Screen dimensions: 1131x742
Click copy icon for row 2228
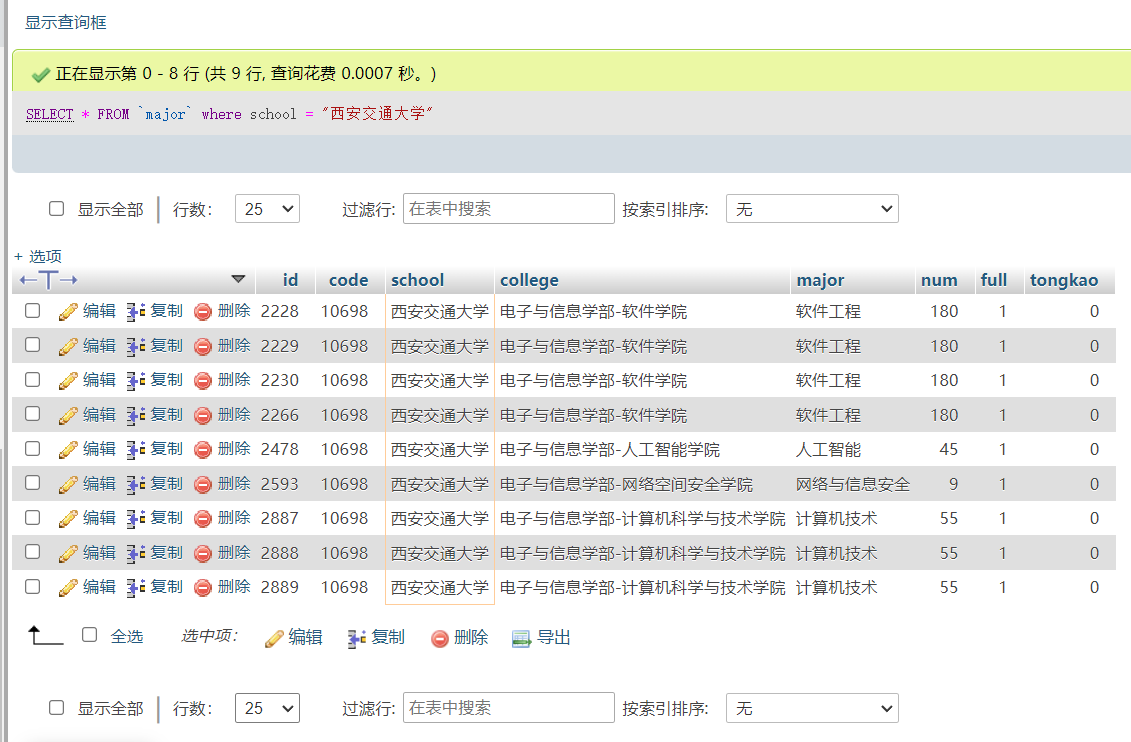click(x=136, y=312)
